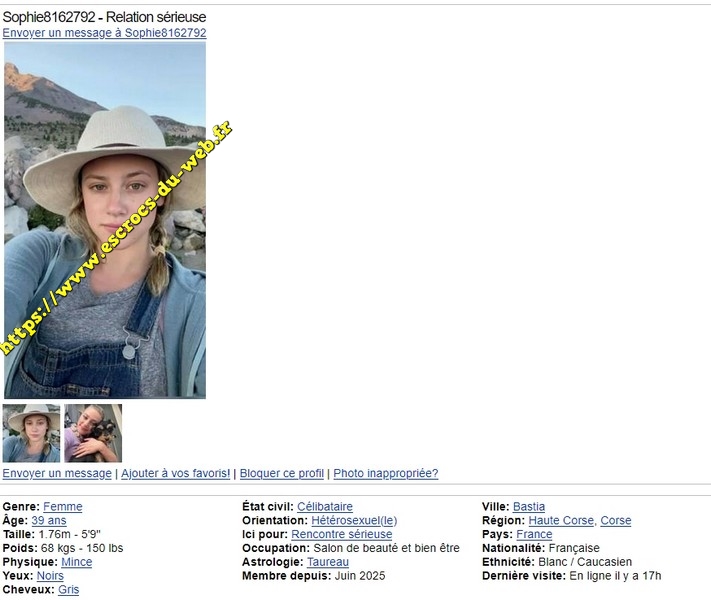Click 'Envoyer un message' link below thumbnails
Image resolution: width=711 pixels, height=600 pixels.
[57, 473]
